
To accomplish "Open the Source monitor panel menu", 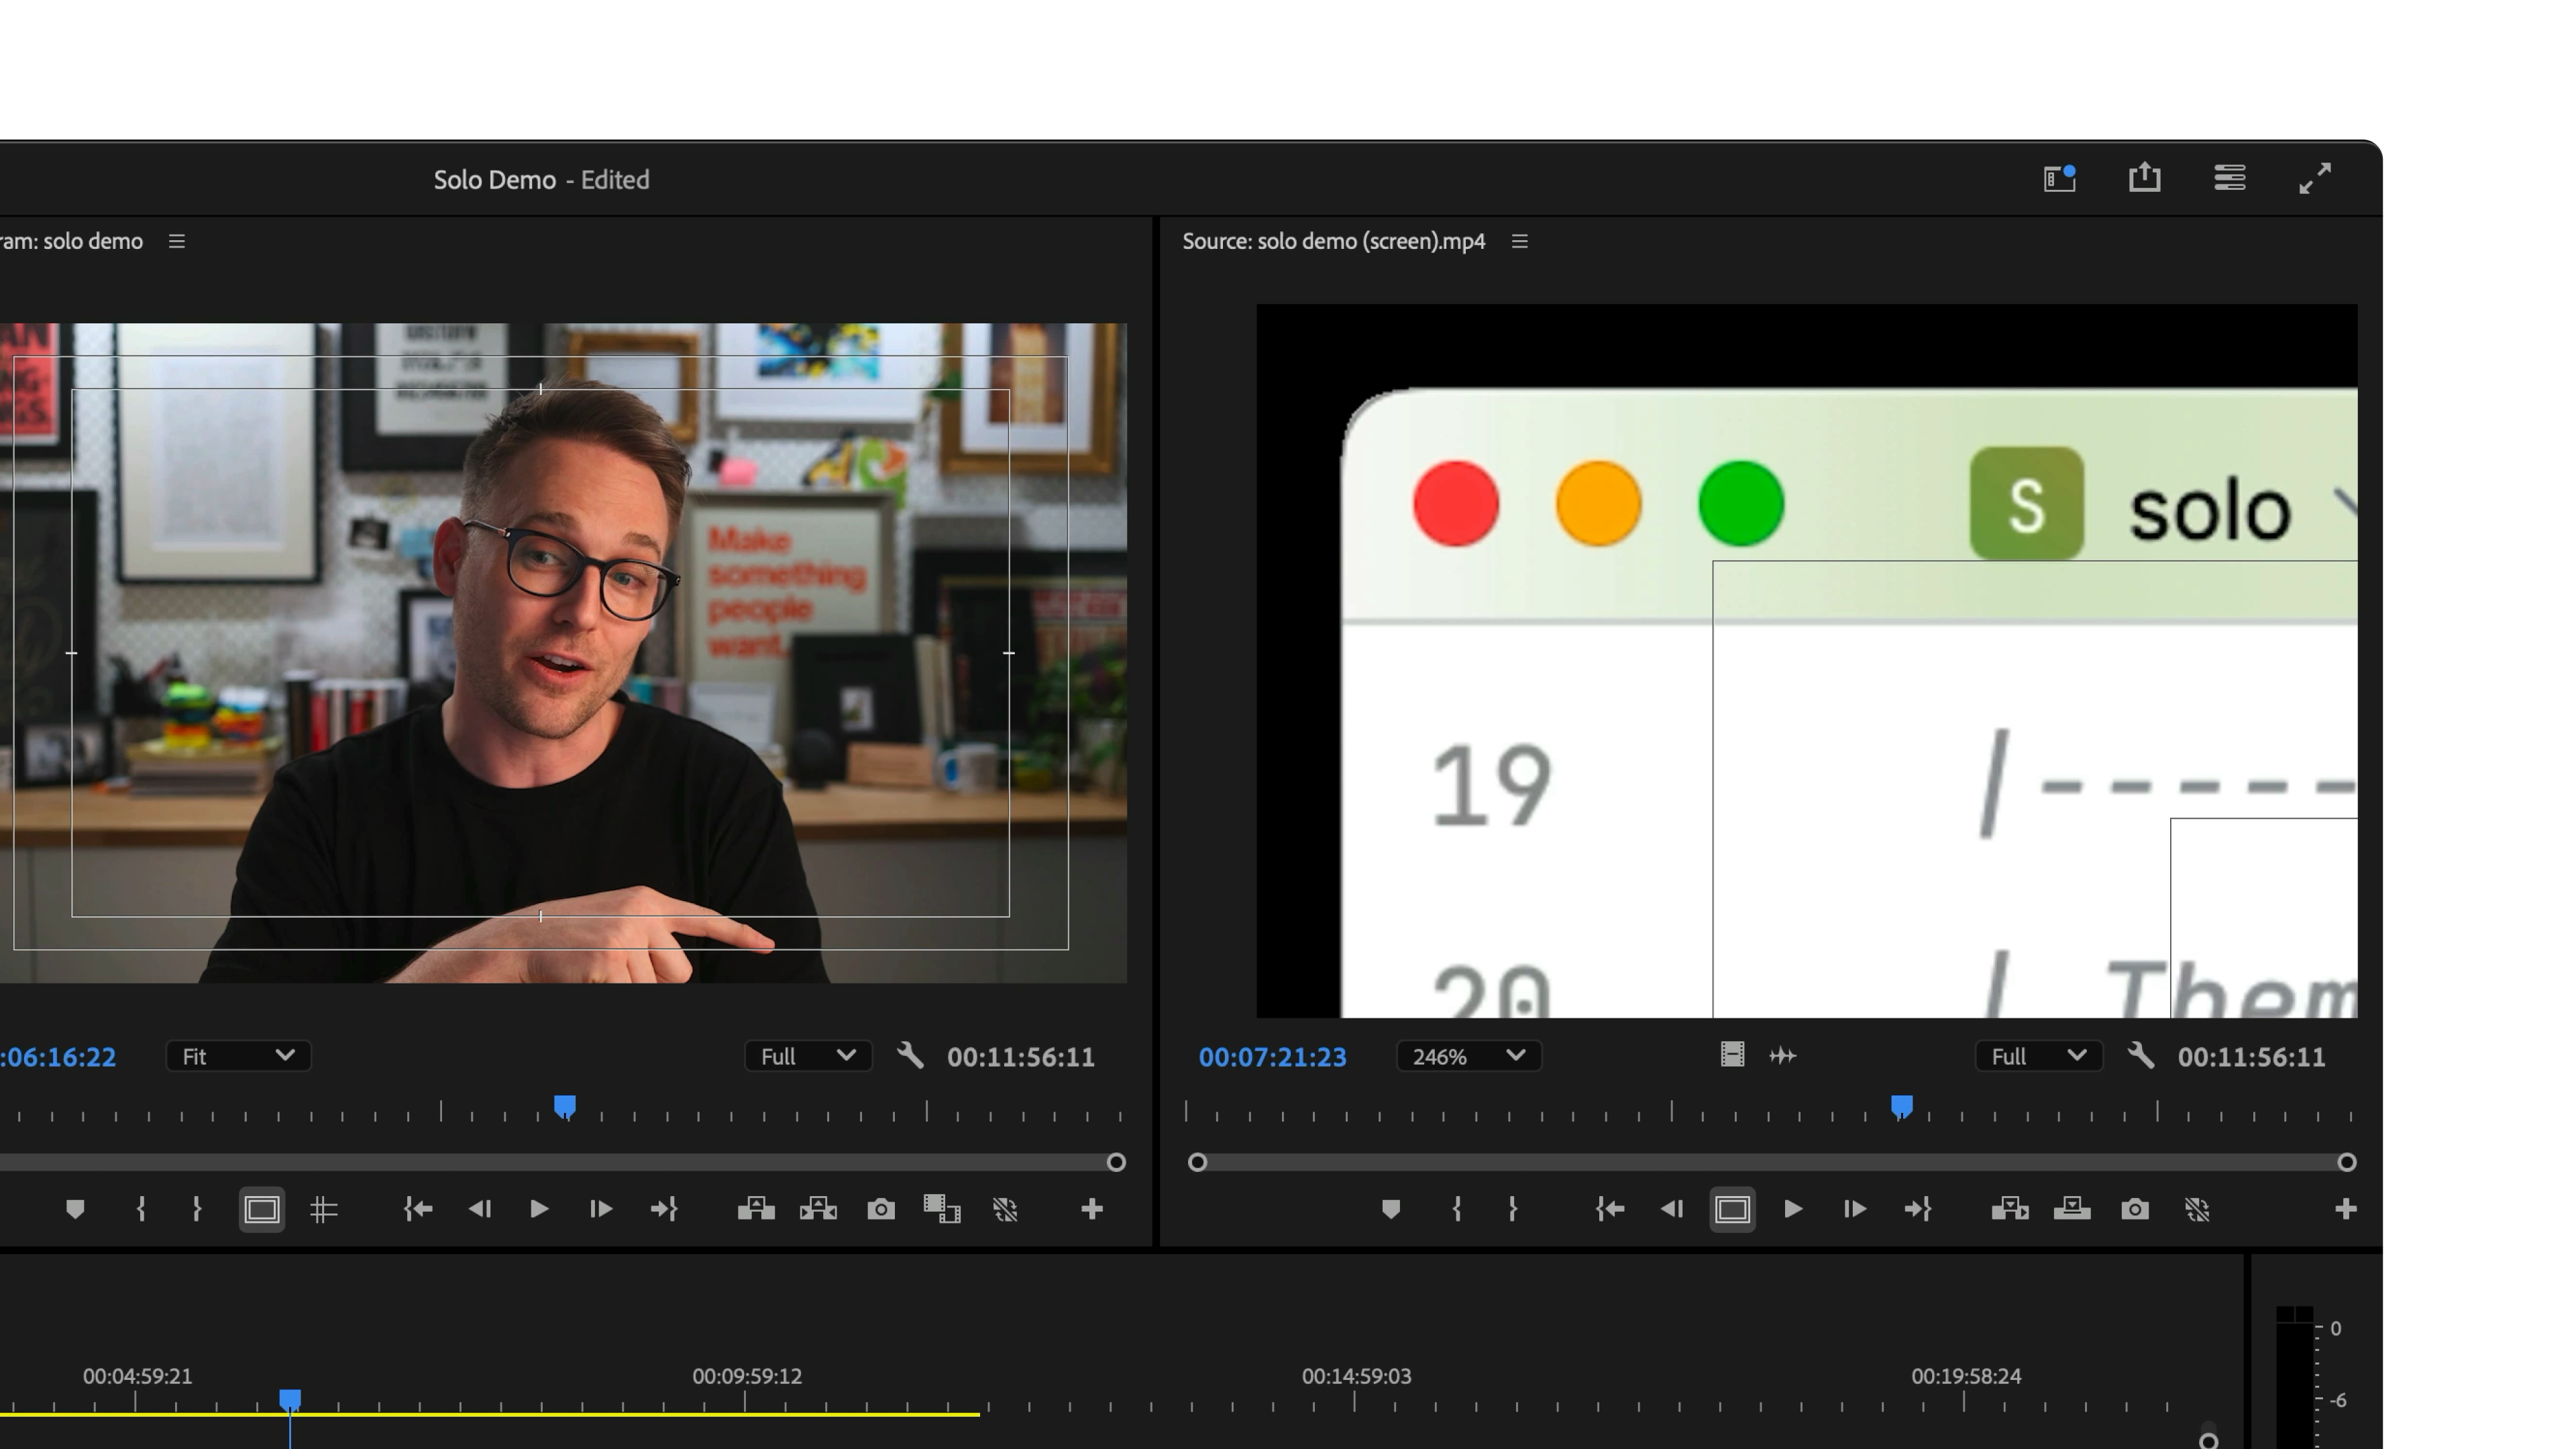I will [1519, 241].
